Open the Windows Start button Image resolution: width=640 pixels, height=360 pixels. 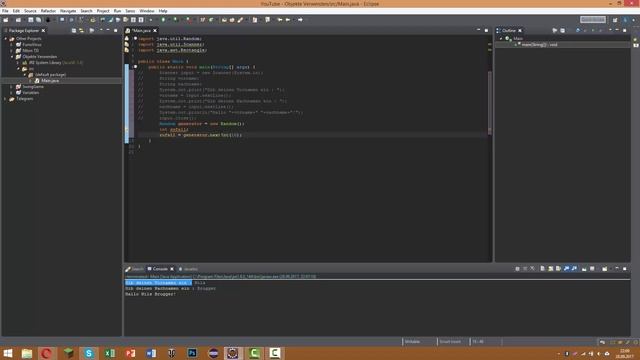click(x=7, y=353)
